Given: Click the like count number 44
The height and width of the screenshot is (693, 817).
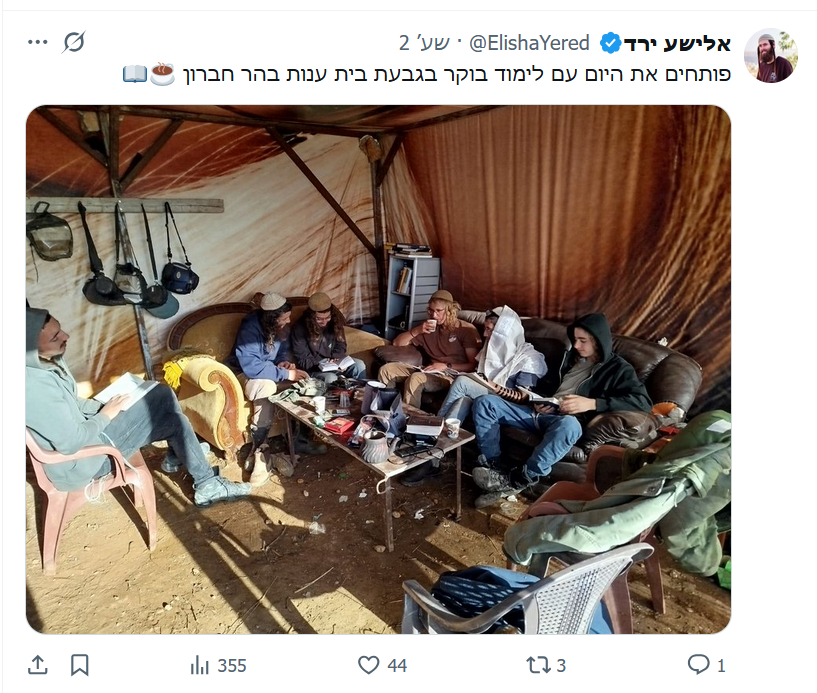Looking at the screenshot, I should pos(397,665).
